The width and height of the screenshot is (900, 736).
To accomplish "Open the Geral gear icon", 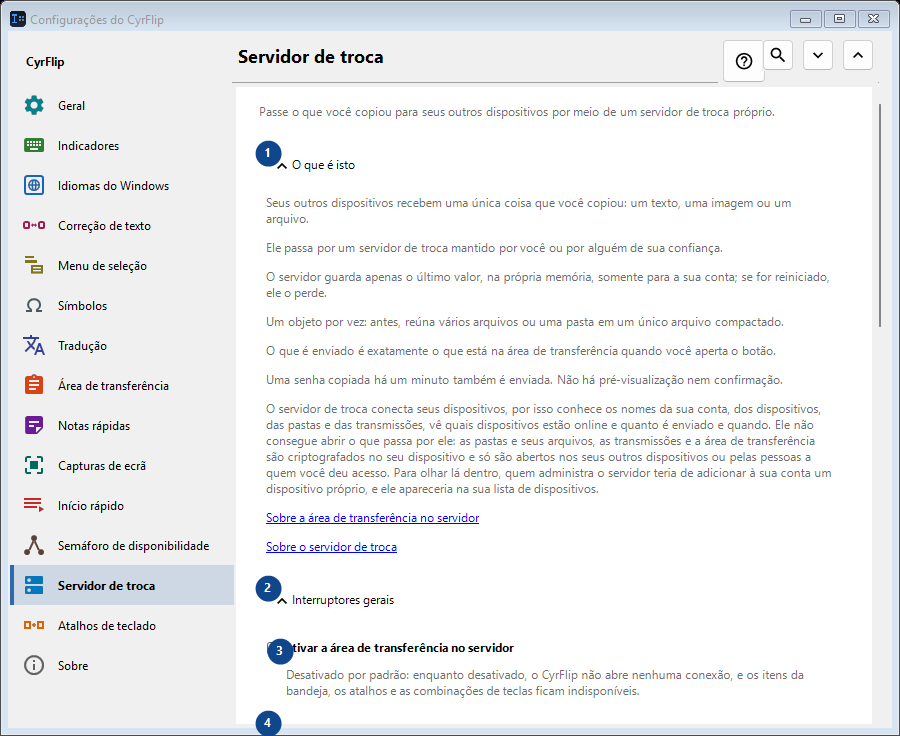I will pos(34,105).
